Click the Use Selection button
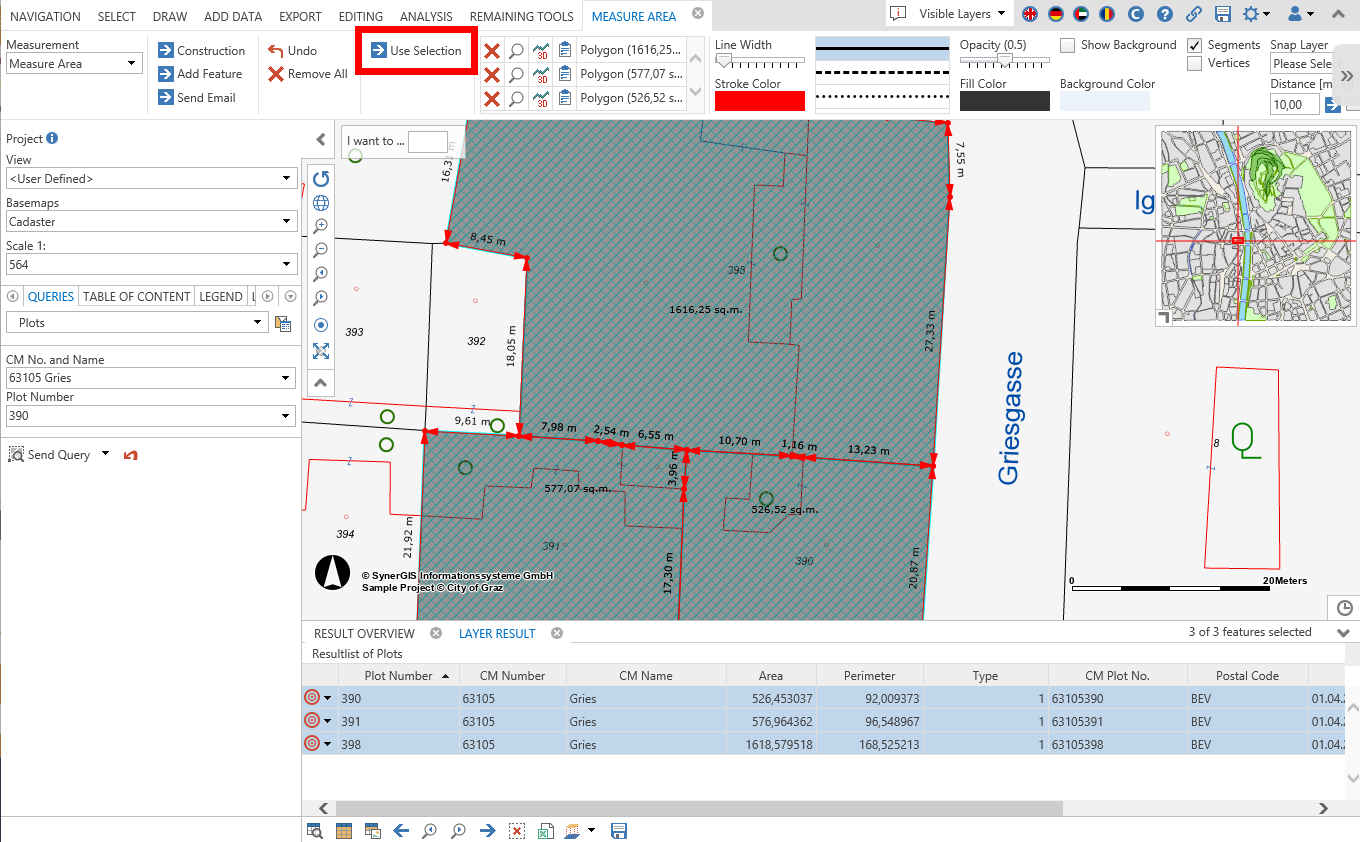The image size is (1360, 842). 416,50
